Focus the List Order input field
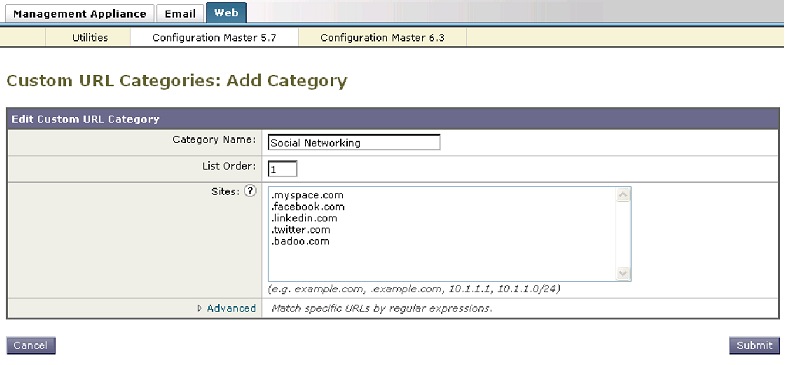790x365 pixels. coord(282,169)
